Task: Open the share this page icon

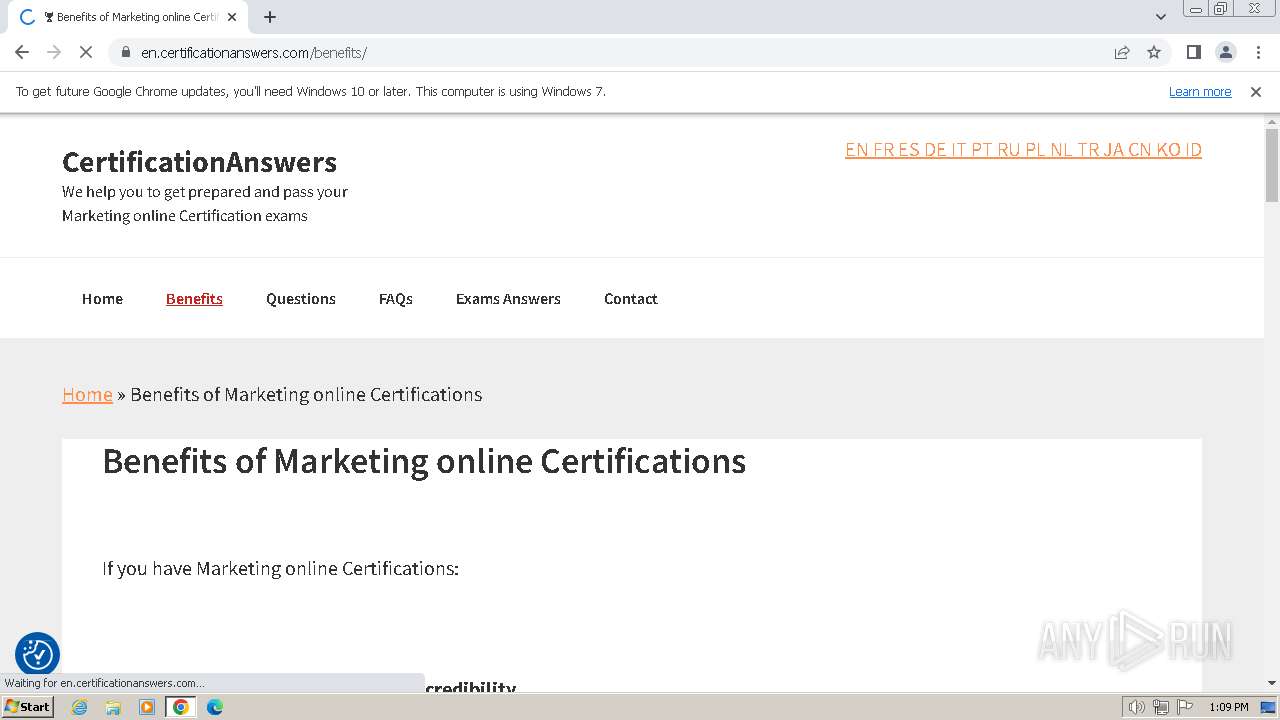Action: [1122, 52]
